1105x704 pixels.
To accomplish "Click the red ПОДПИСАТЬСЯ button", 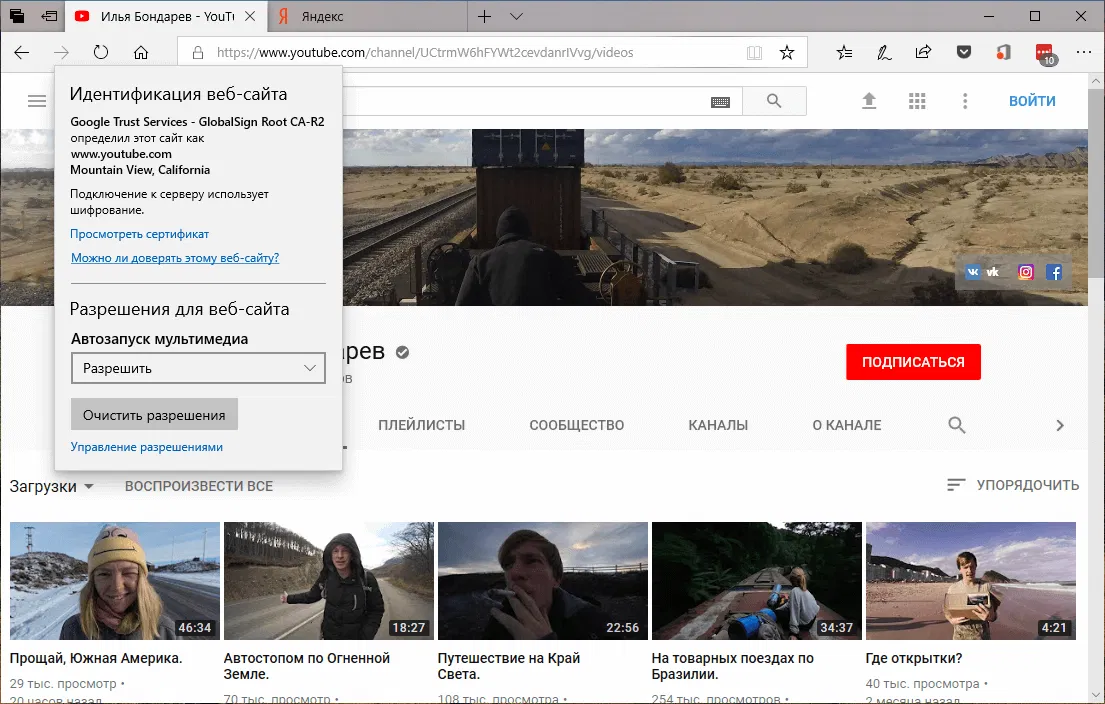I will (913, 362).
